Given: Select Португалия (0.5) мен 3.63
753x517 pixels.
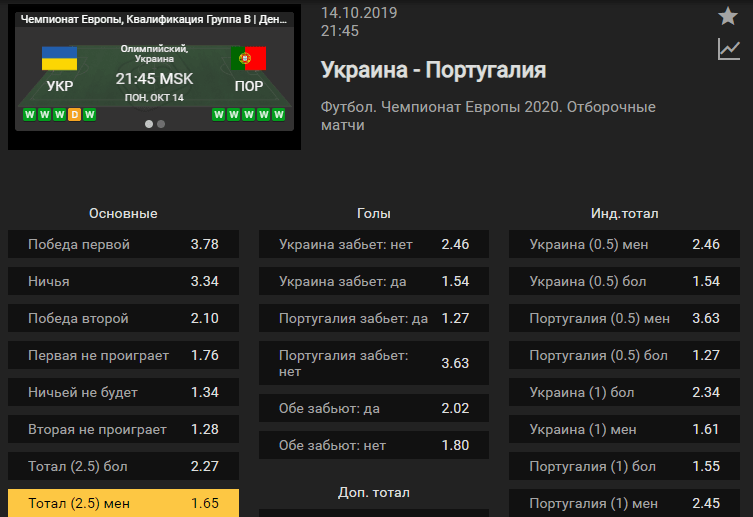Looking at the screenshot, I should coord(624,318).
